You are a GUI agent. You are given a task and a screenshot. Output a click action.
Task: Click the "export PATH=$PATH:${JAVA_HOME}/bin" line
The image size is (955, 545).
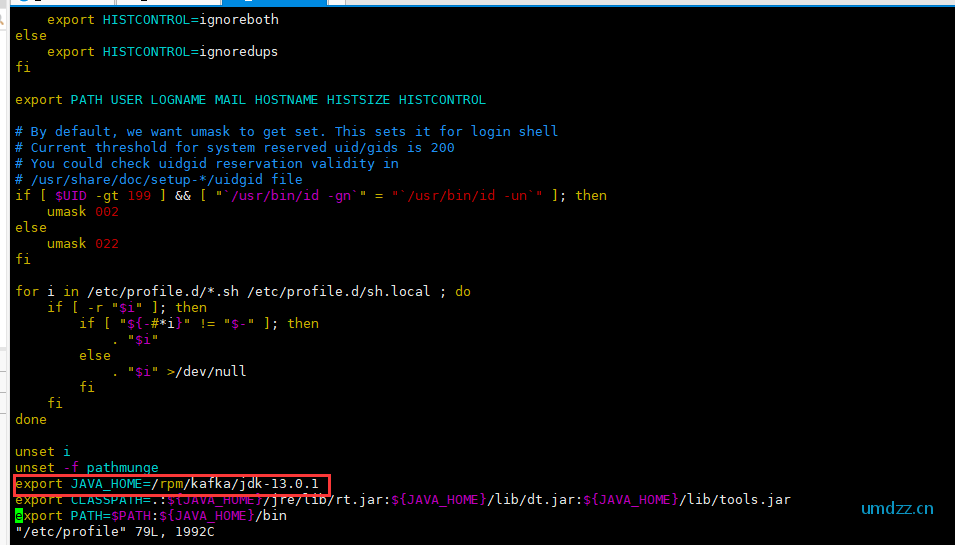(x=151, y=516)
